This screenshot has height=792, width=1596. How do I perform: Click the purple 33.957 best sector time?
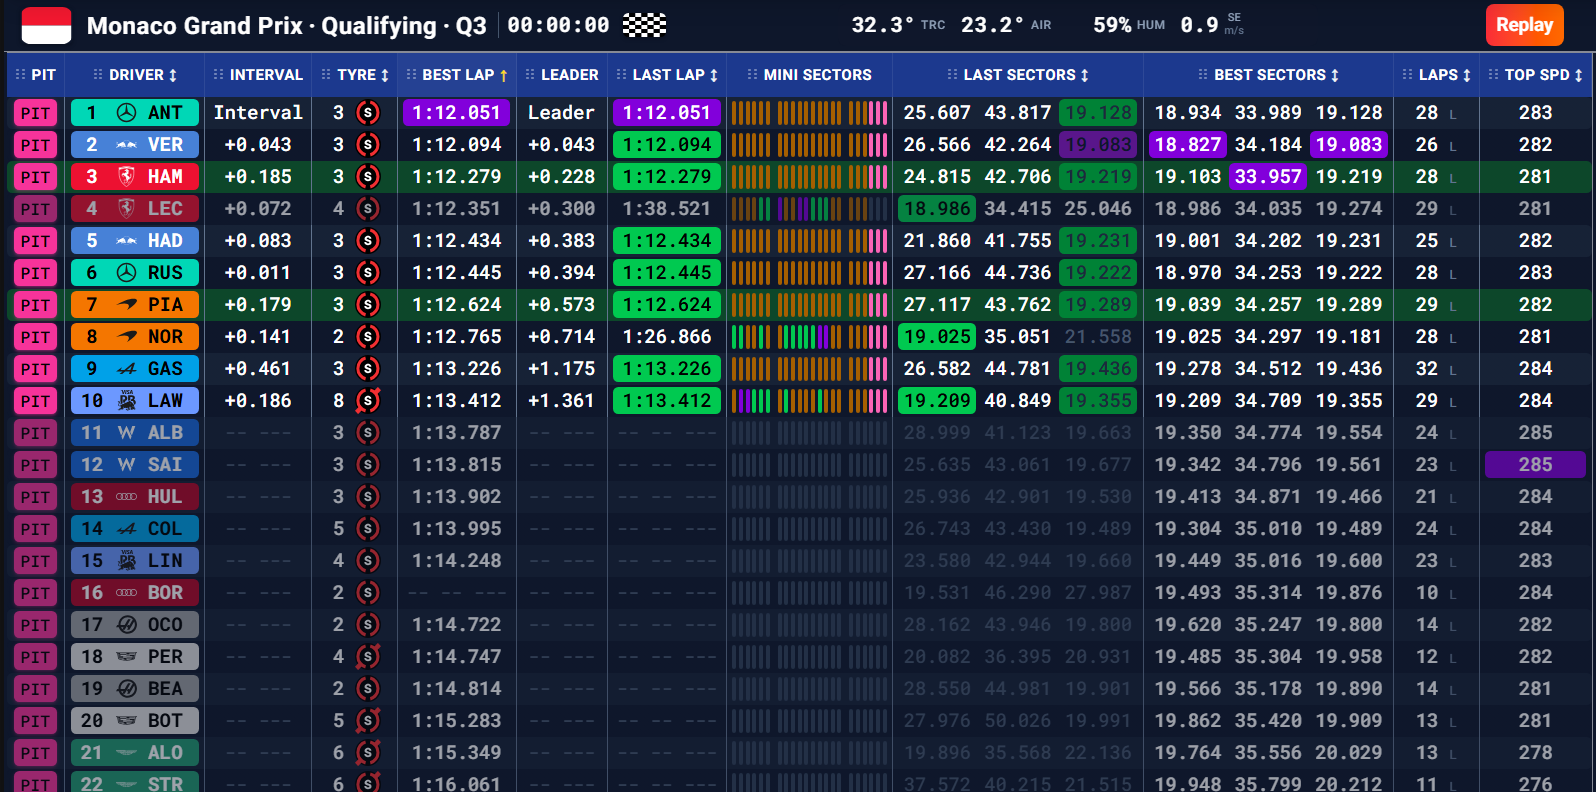pos(1268,177)
